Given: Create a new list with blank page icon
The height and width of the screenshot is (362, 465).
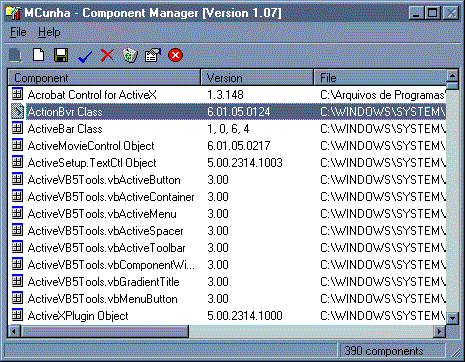Looking at the screenshot, I should click(x=38, y=55).
